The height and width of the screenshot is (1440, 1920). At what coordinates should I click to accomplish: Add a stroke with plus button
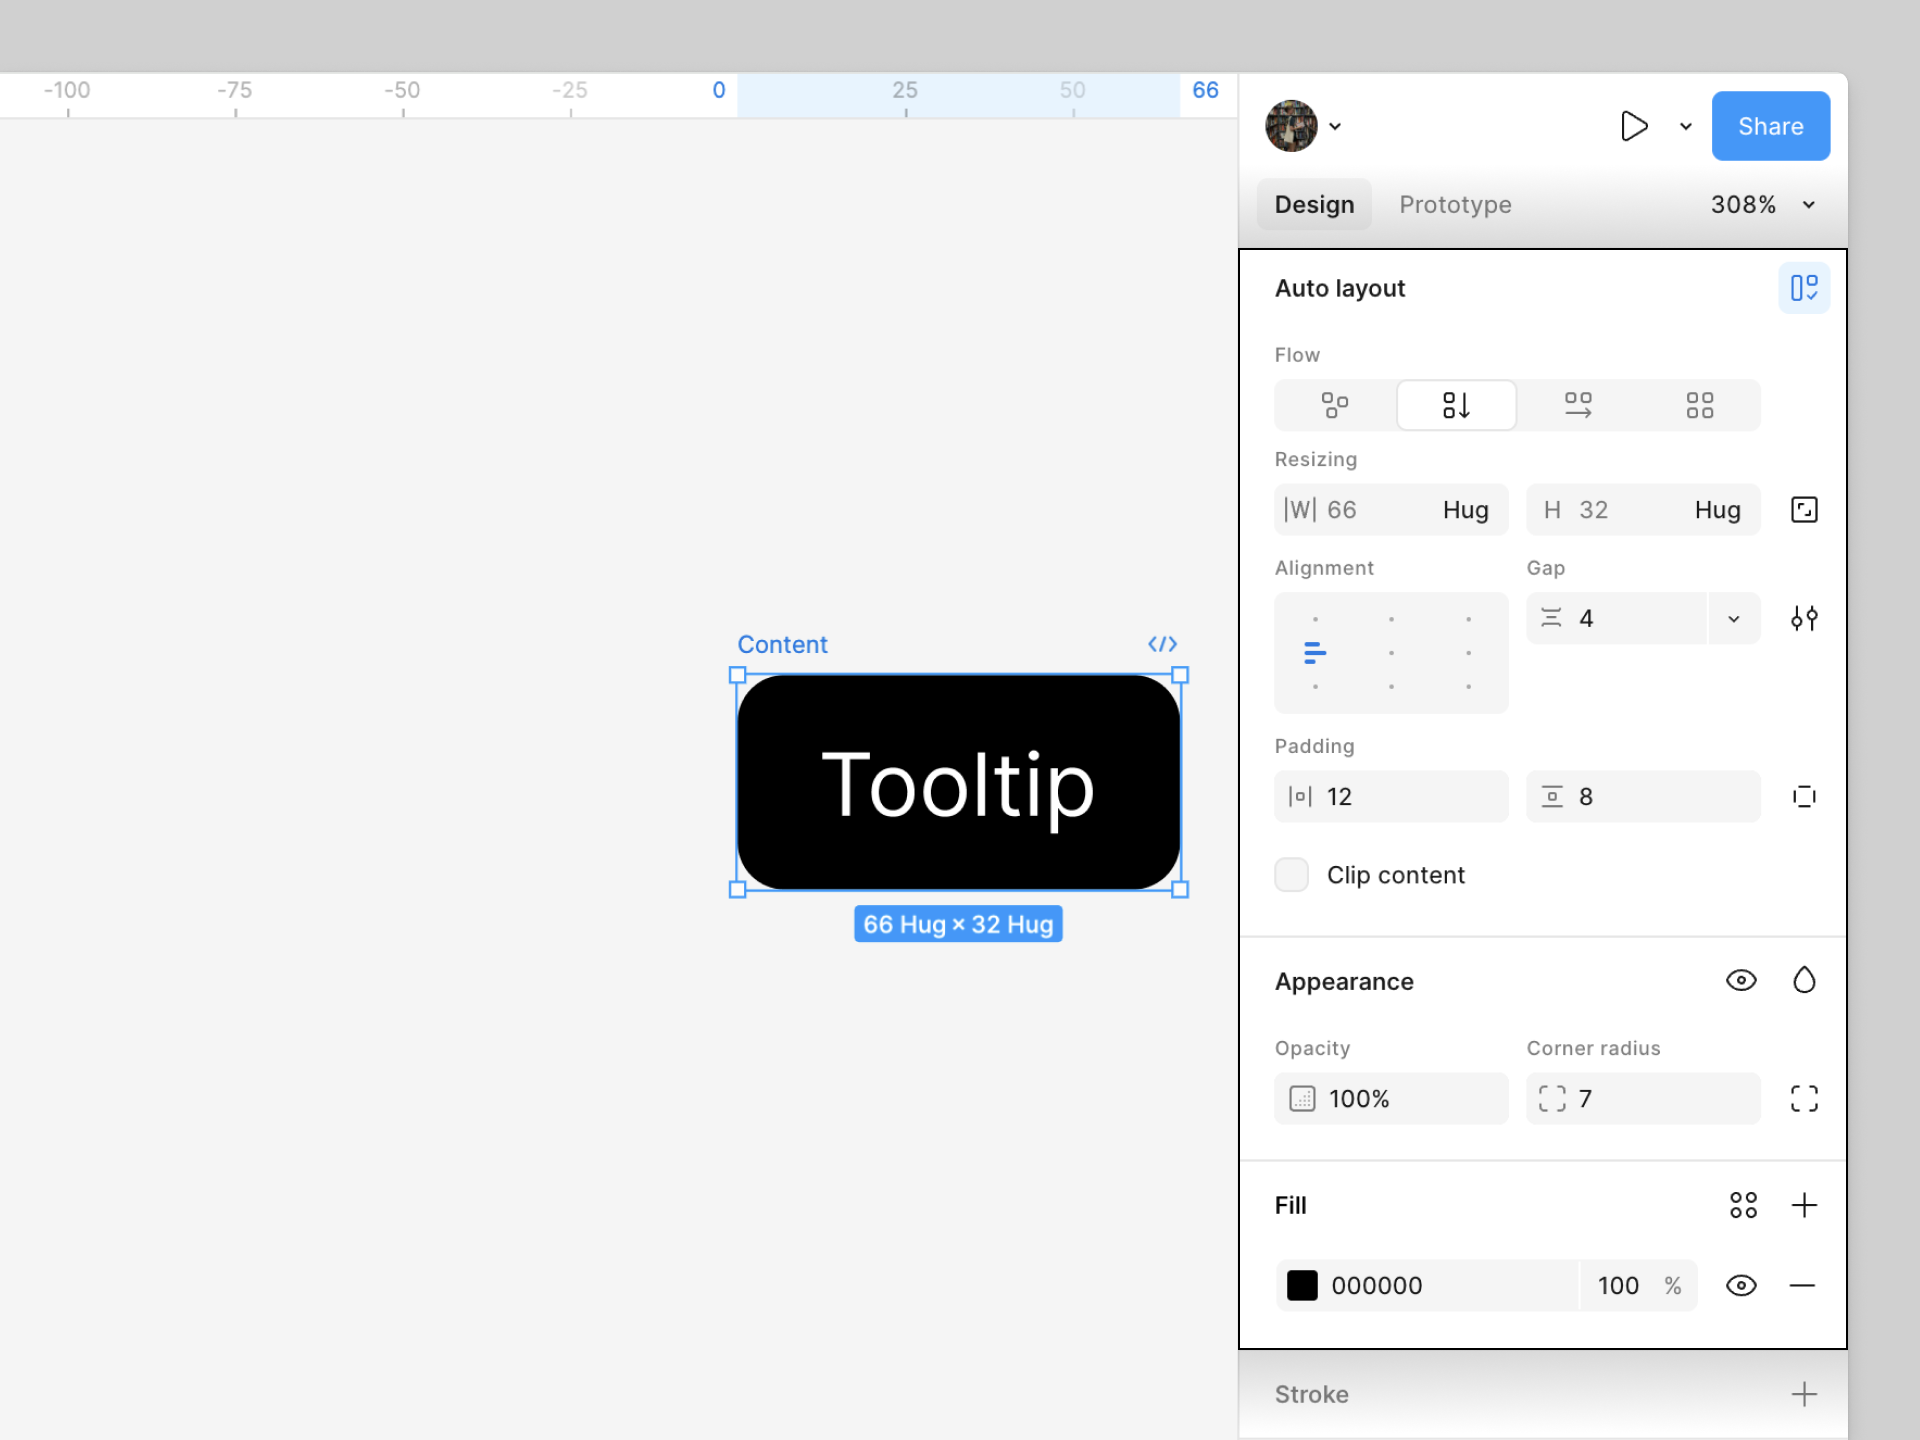1804,1394
